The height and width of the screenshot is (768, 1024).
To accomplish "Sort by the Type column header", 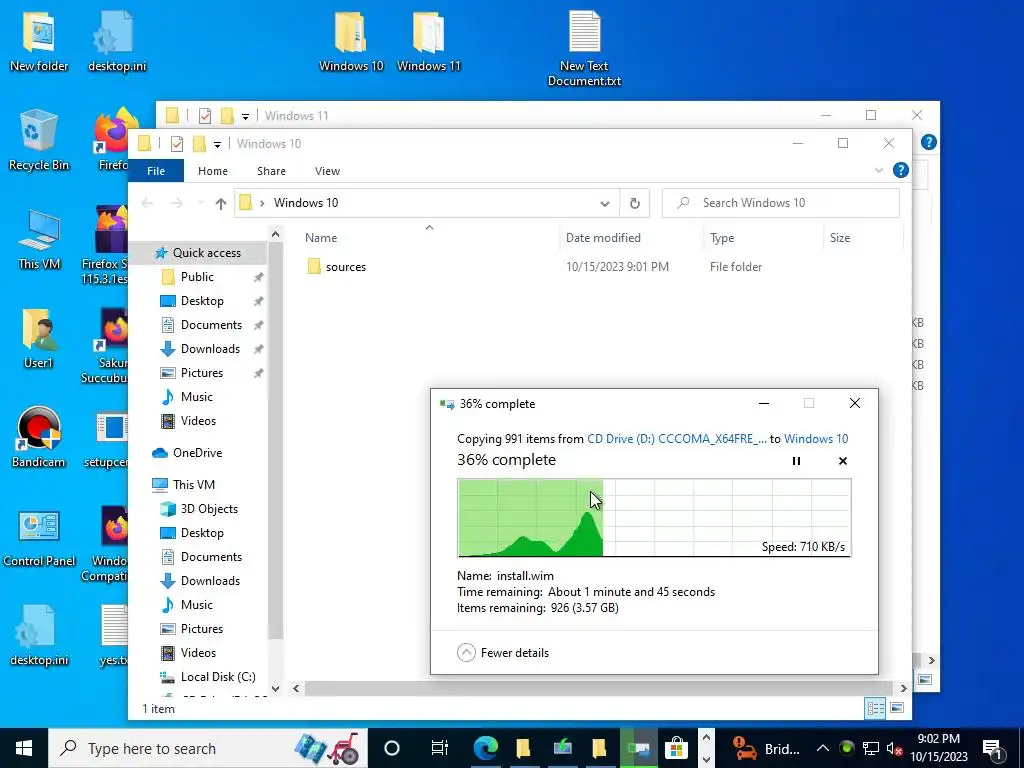I will (x=763, y=238).
